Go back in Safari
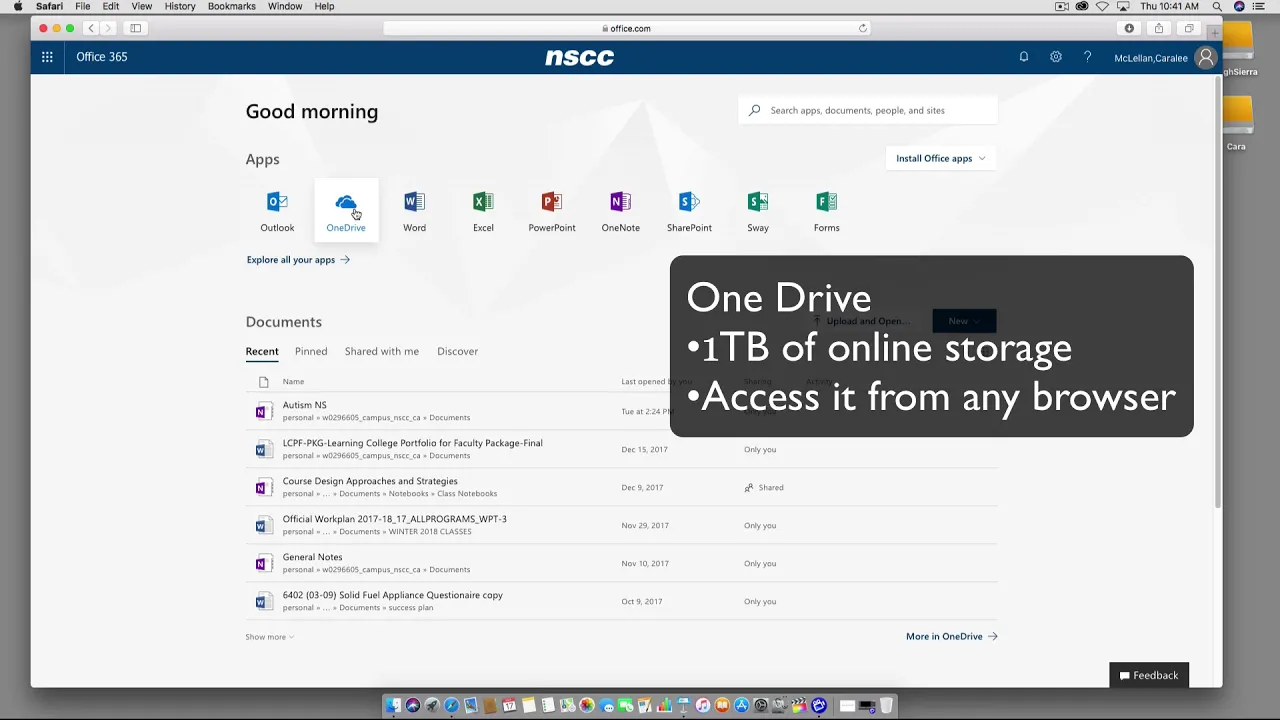 pos(91,28)
